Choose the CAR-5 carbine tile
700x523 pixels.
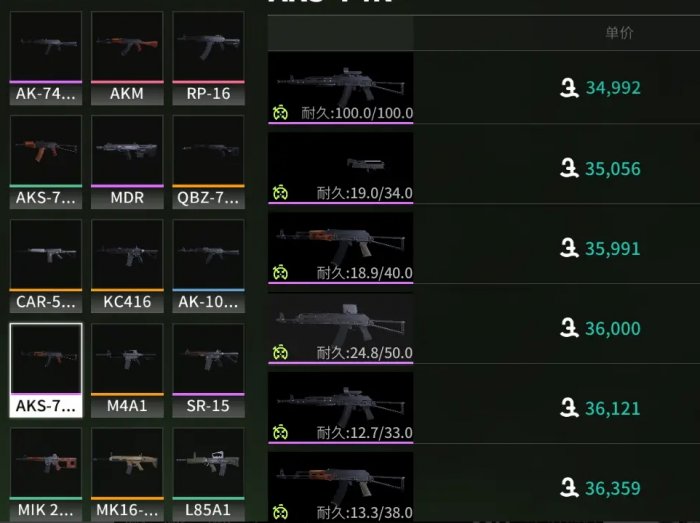(46, 266)
